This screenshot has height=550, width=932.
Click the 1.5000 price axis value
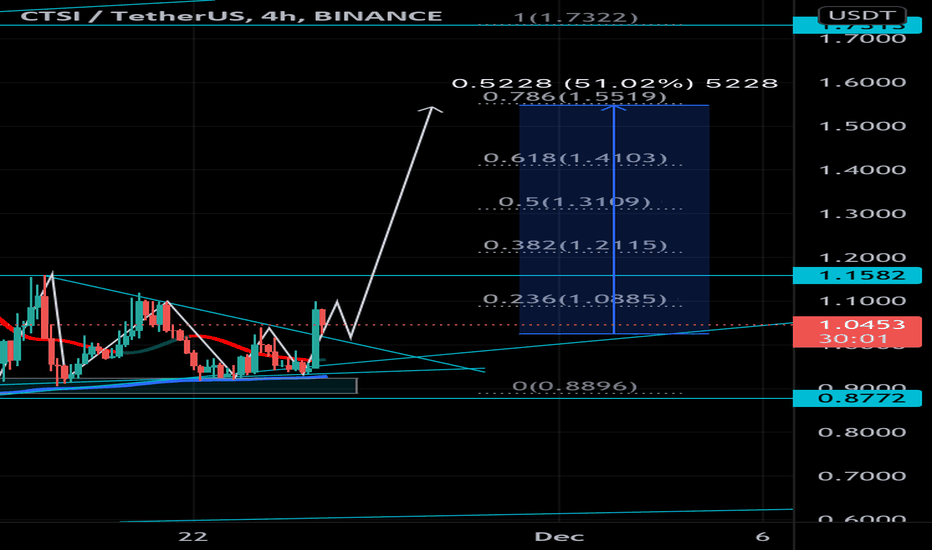point(862,126)
